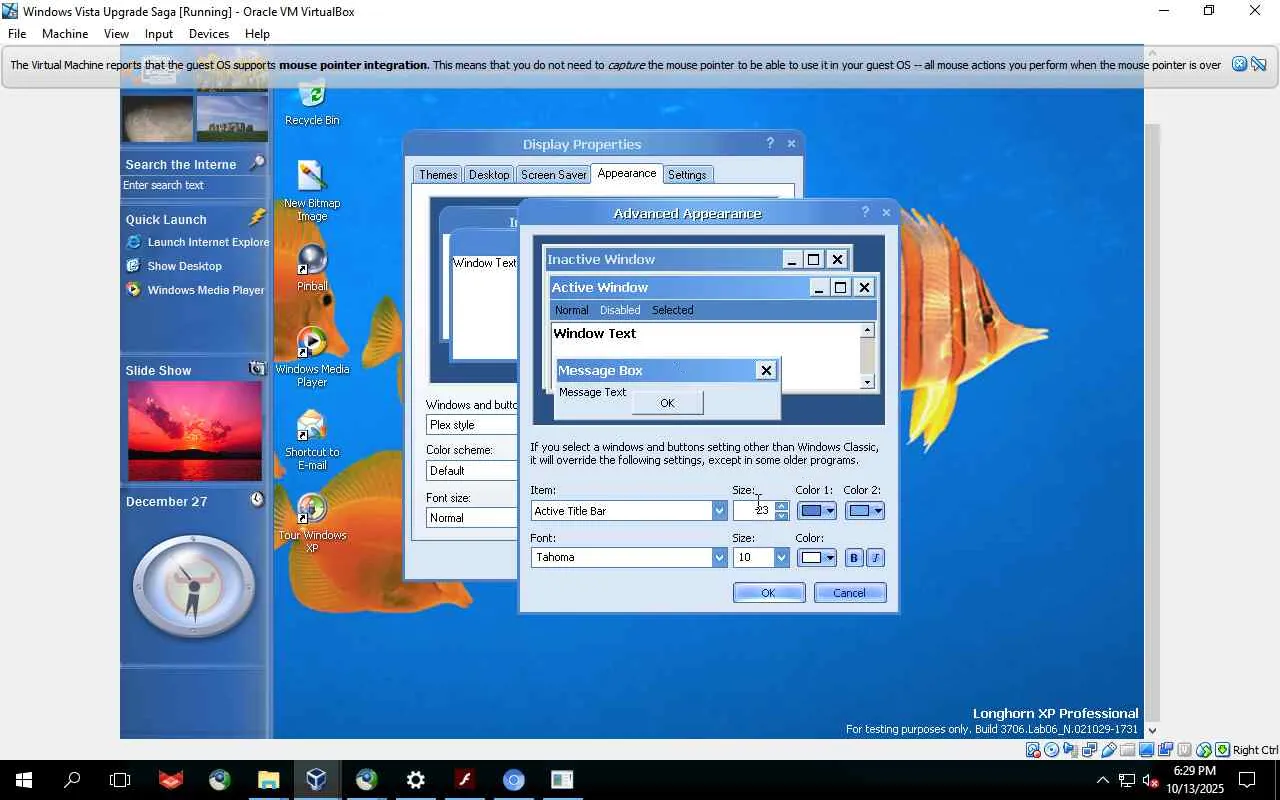Select the Tour Windows XP desktop icon
The height and width of the screenshot is (800, 1280).
[x=312, y=523]
